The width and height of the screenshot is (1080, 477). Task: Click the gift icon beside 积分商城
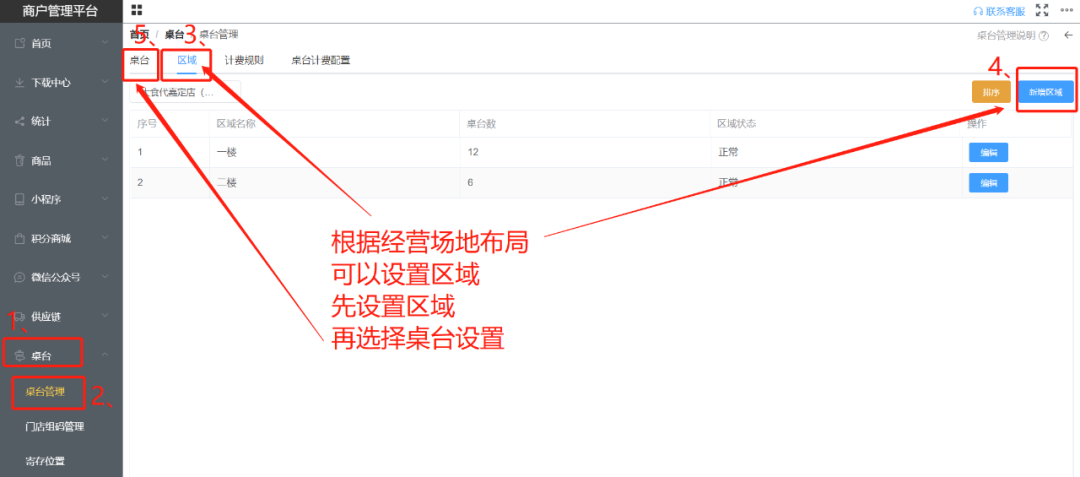20,239
